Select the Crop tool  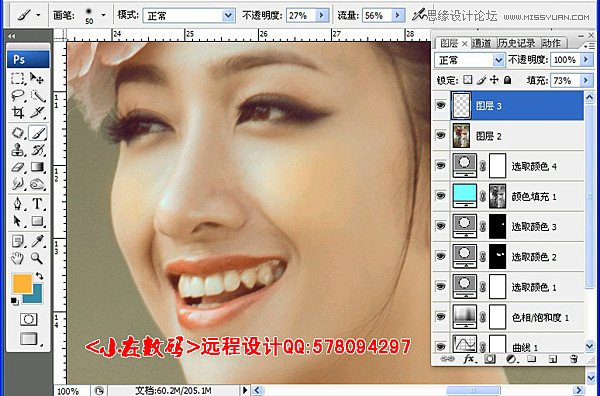18,112
